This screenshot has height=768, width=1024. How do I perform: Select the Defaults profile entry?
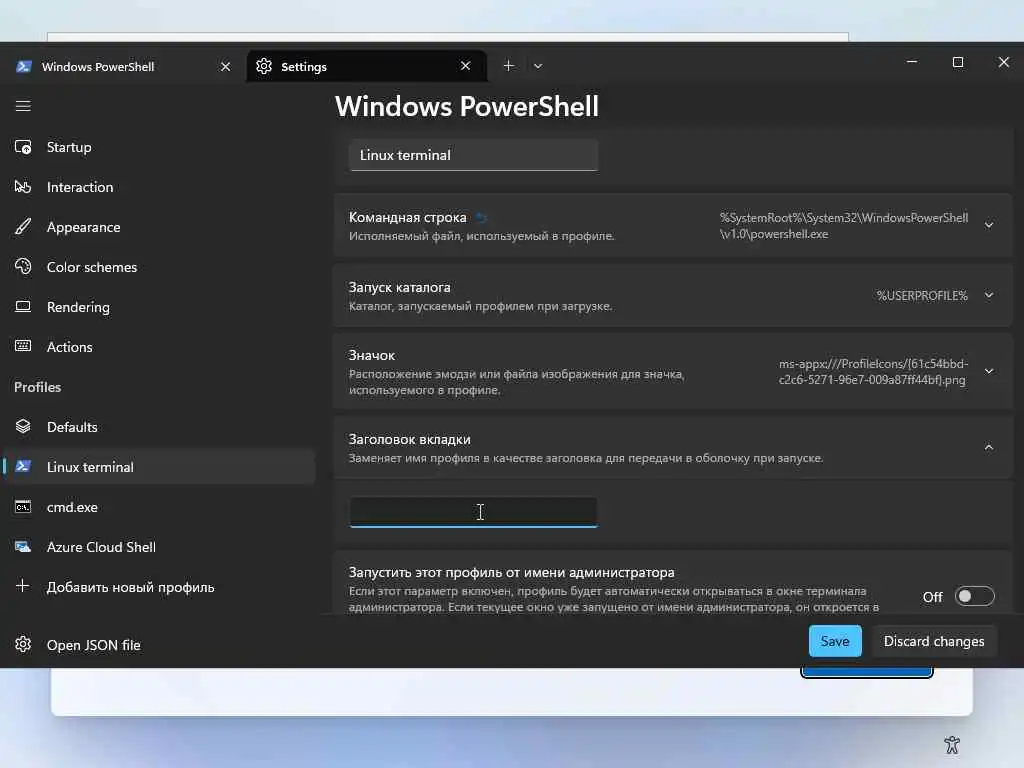tap(159, 426)
